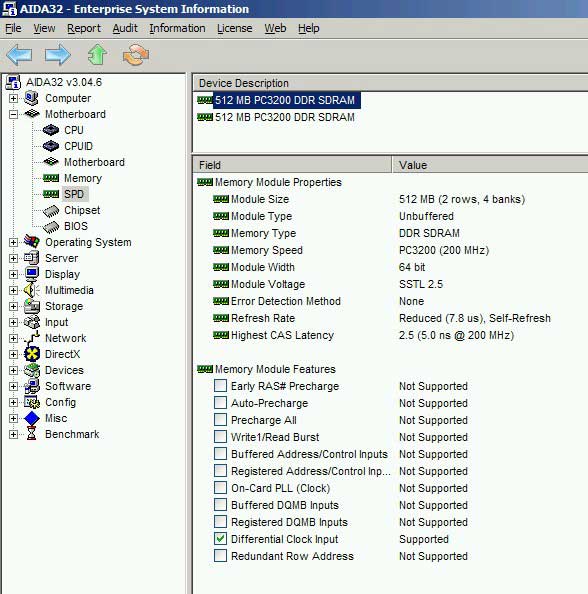The width and height of the screenshot is (588, 594).
Task: Click the Field column header
Action: [292, 165]
